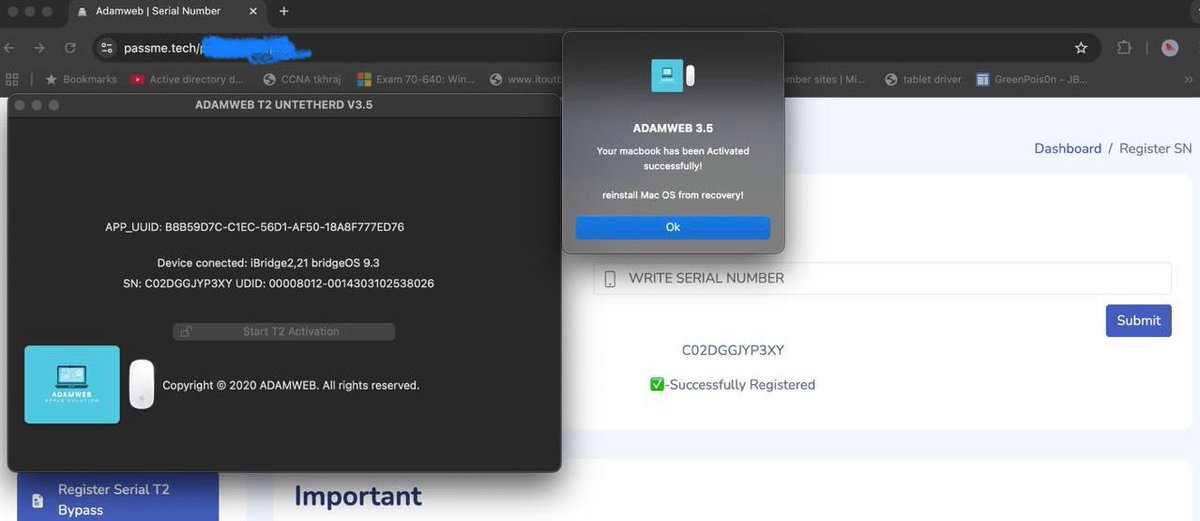1200x521 pixels.
Task: Click the Submit button
Action: 1138,320
